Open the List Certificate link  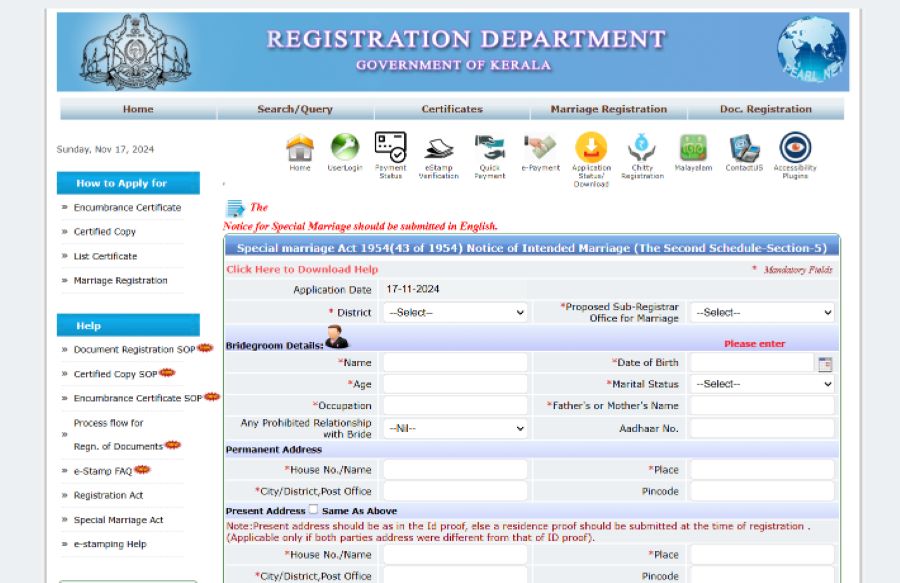(106, 256)
